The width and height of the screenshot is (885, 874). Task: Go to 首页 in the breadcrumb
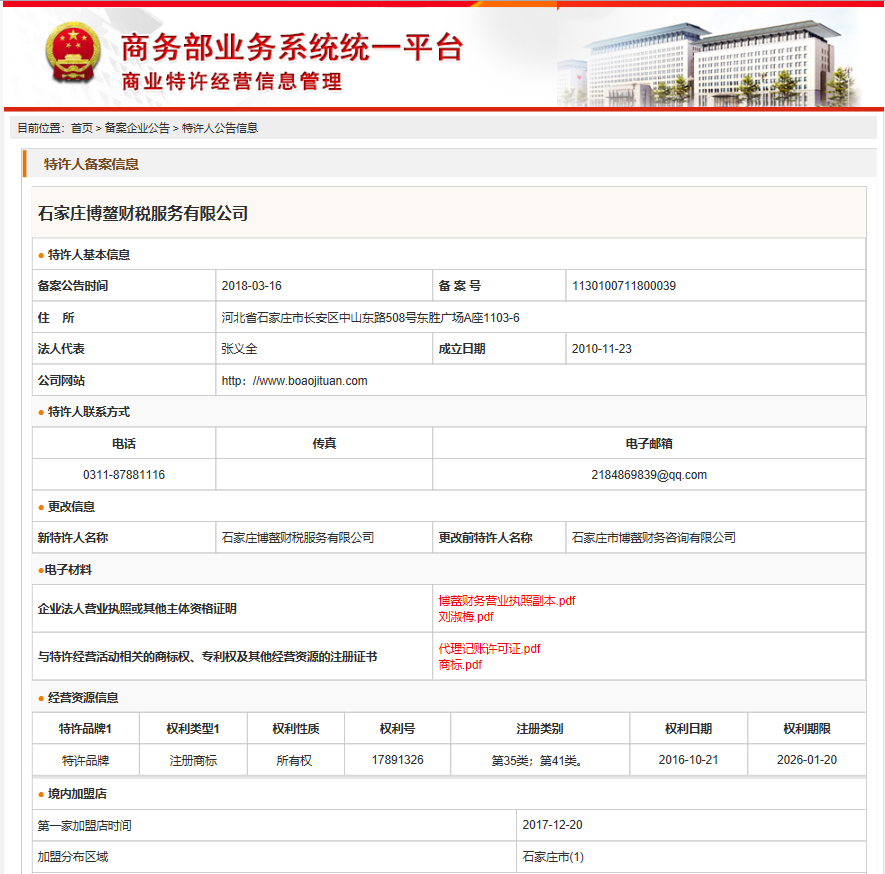click(81, 128)
